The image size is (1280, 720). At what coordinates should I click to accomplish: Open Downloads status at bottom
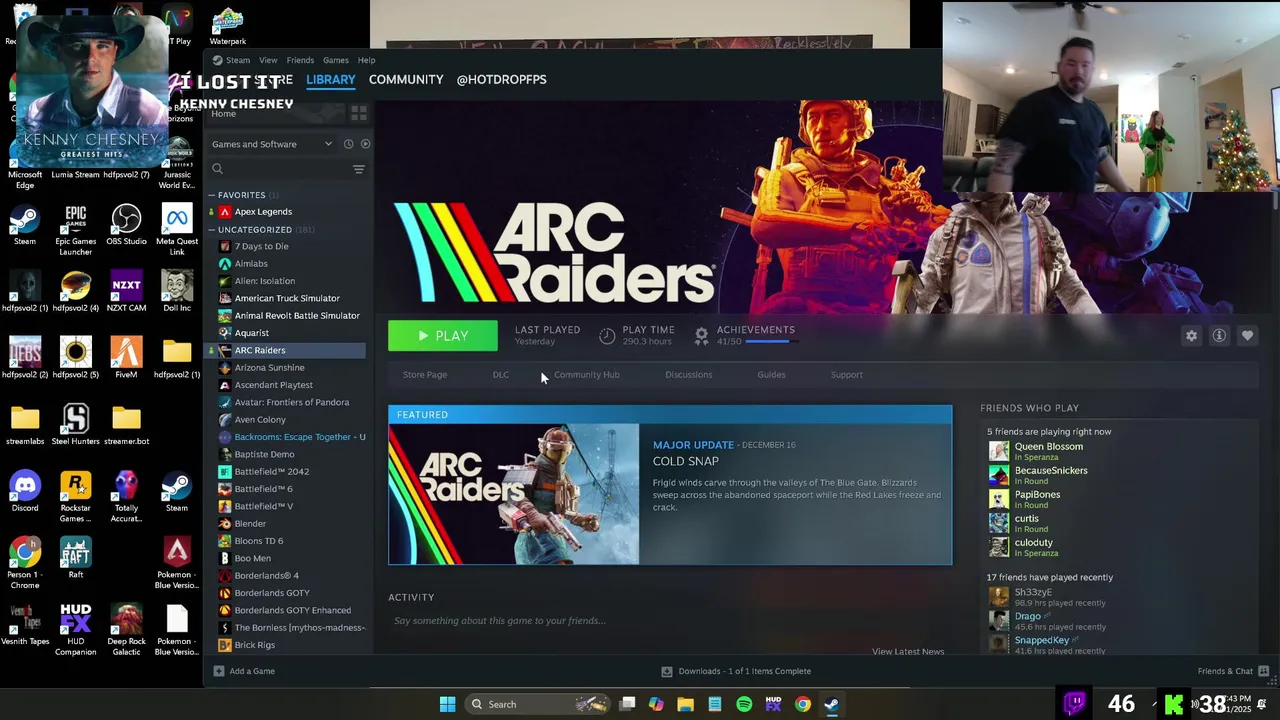736,671
